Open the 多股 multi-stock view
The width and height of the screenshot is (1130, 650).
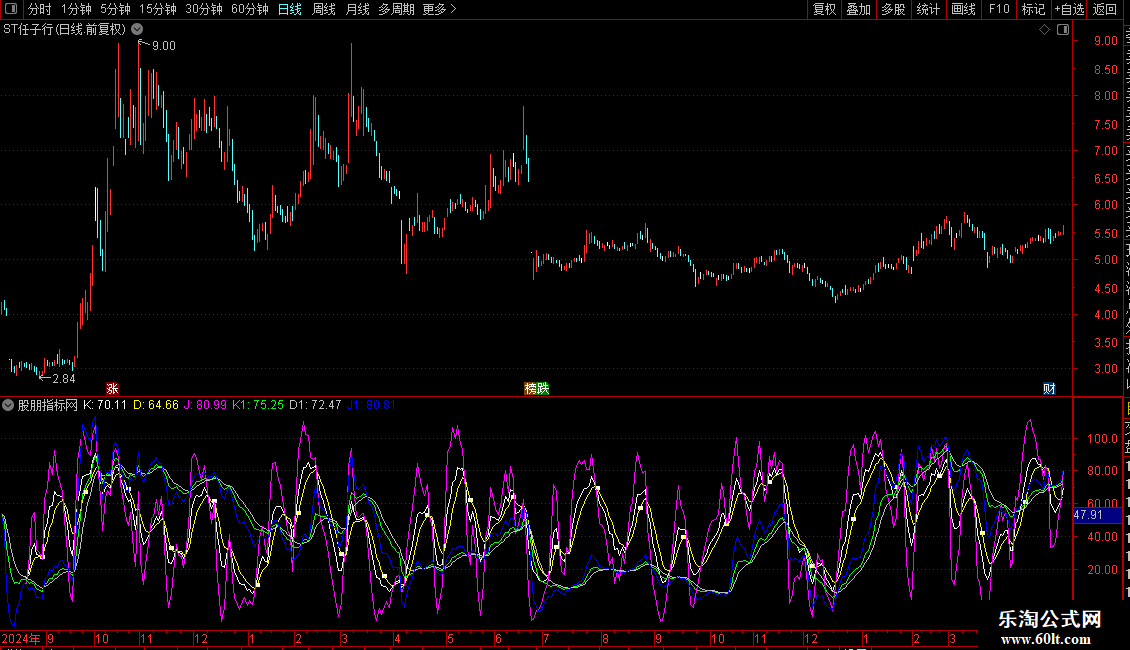(893, 9)
